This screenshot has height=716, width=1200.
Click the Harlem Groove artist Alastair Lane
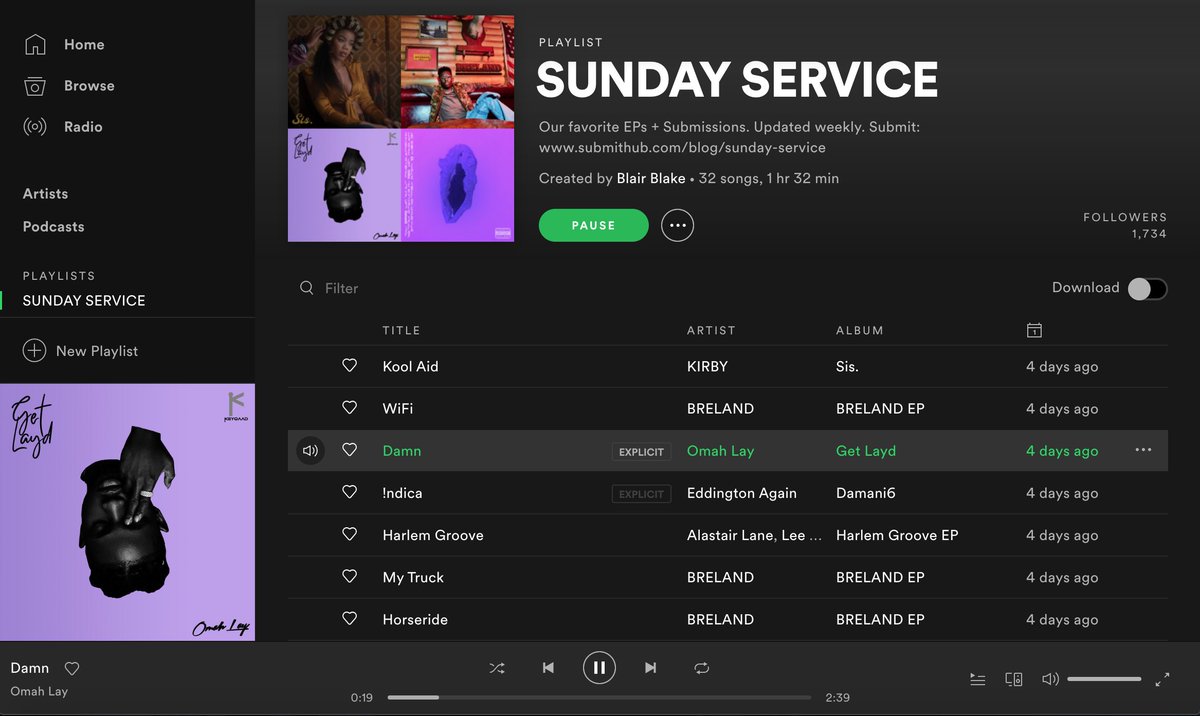(x=731, y=535)
